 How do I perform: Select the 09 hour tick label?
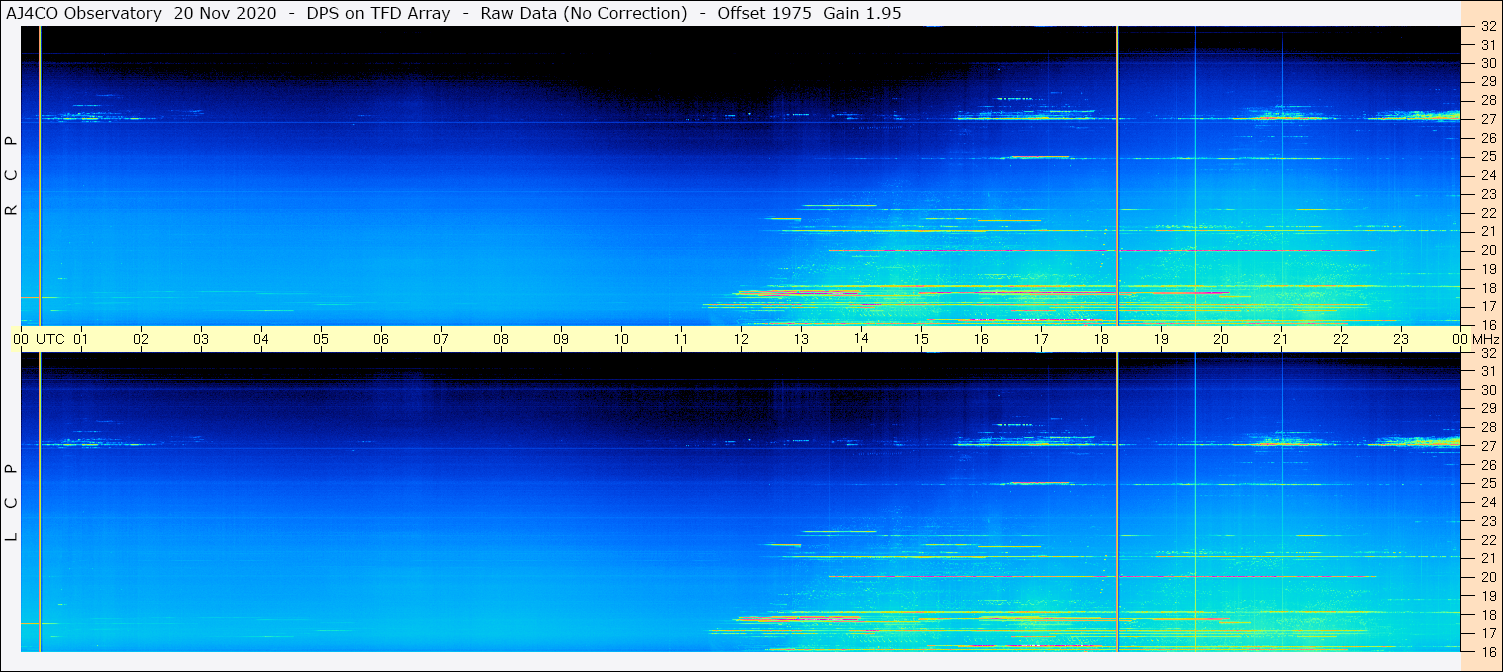pyautogui.click(x=561, y=339)
